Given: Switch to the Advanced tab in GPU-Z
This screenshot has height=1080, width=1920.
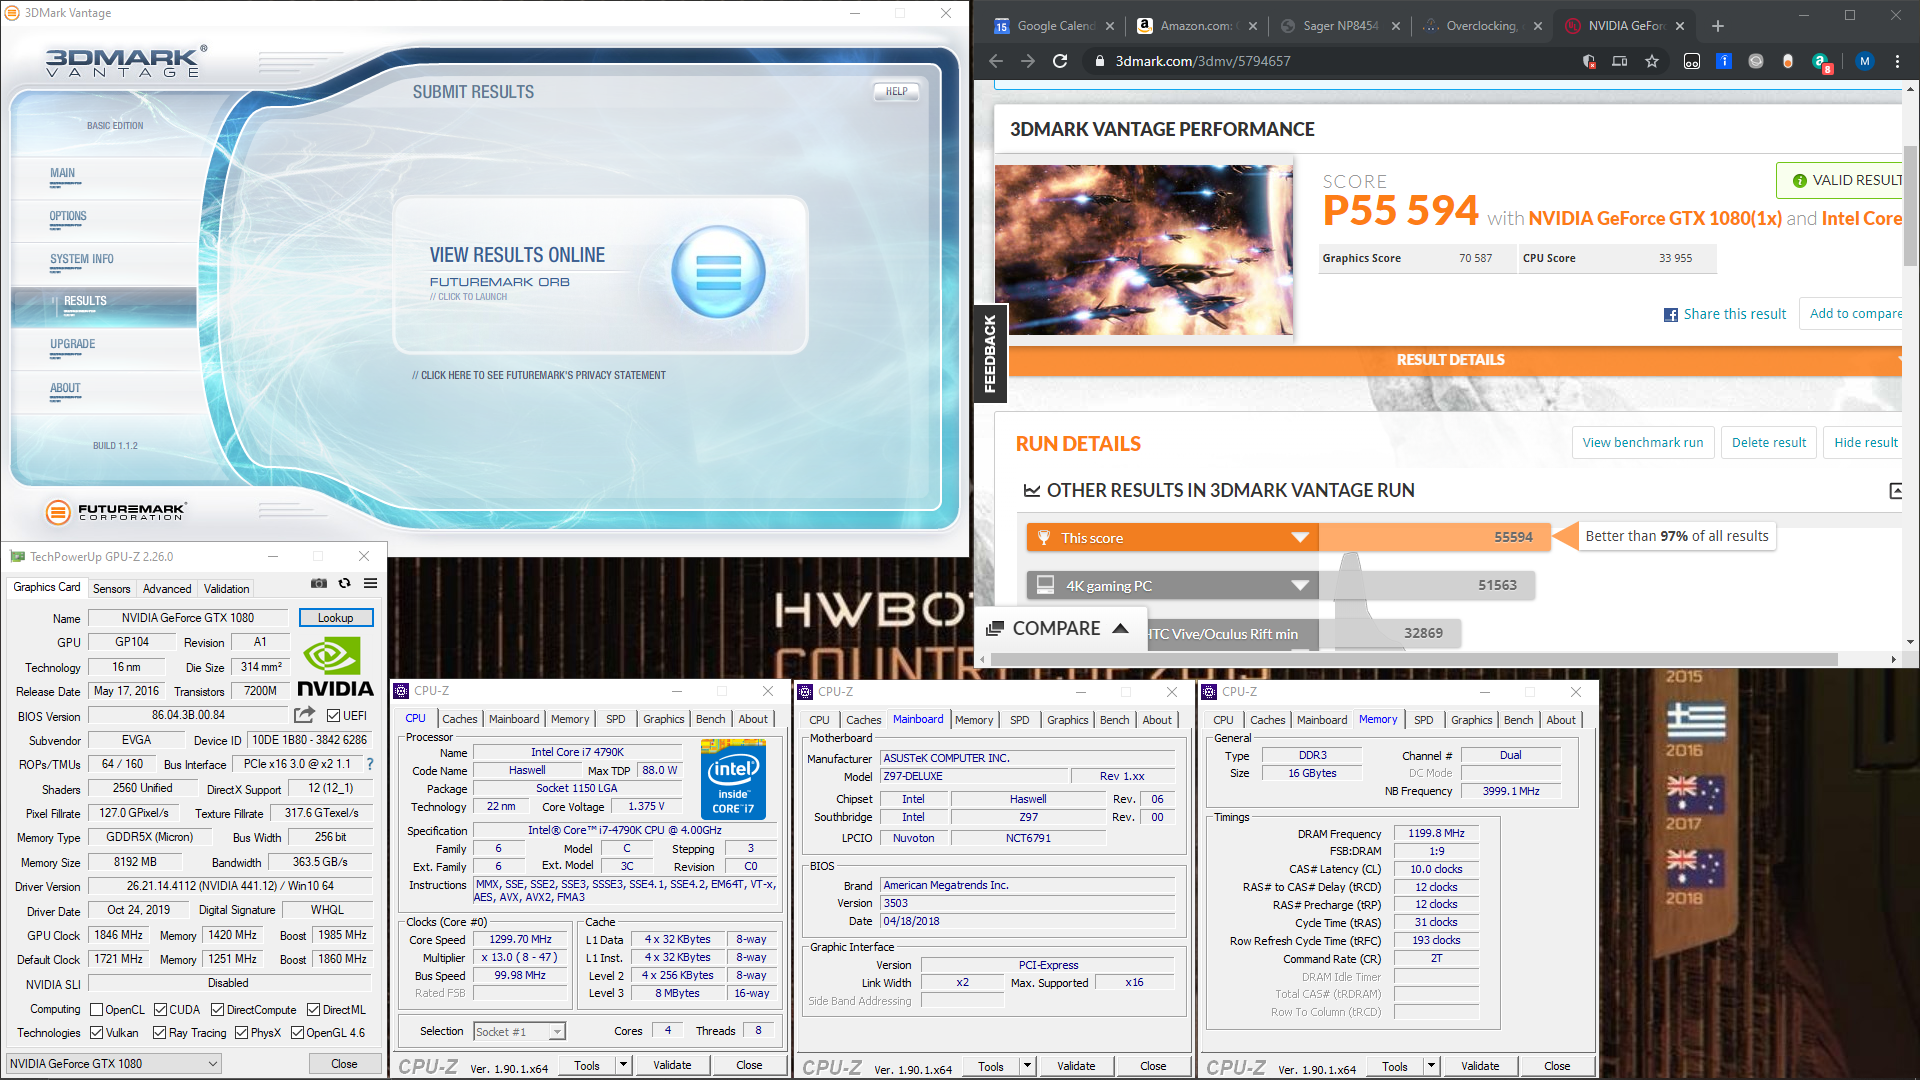Looking at the screenshot, I should (x=167, y=589).
